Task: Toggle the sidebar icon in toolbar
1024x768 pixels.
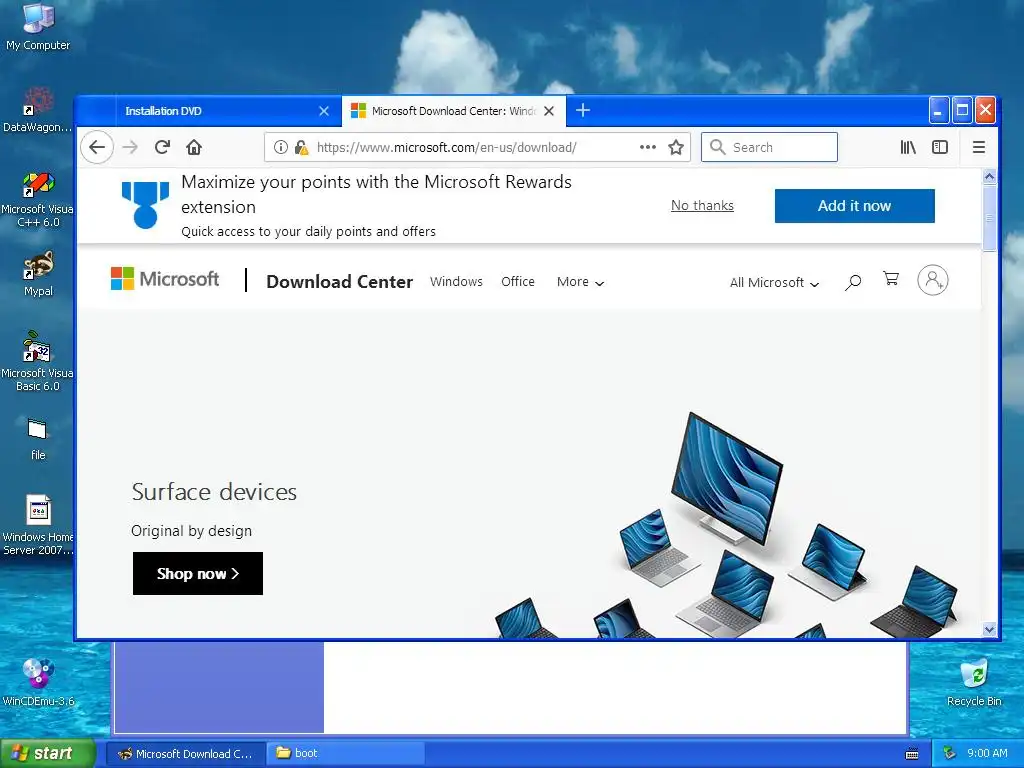Action: click(940, 147)
